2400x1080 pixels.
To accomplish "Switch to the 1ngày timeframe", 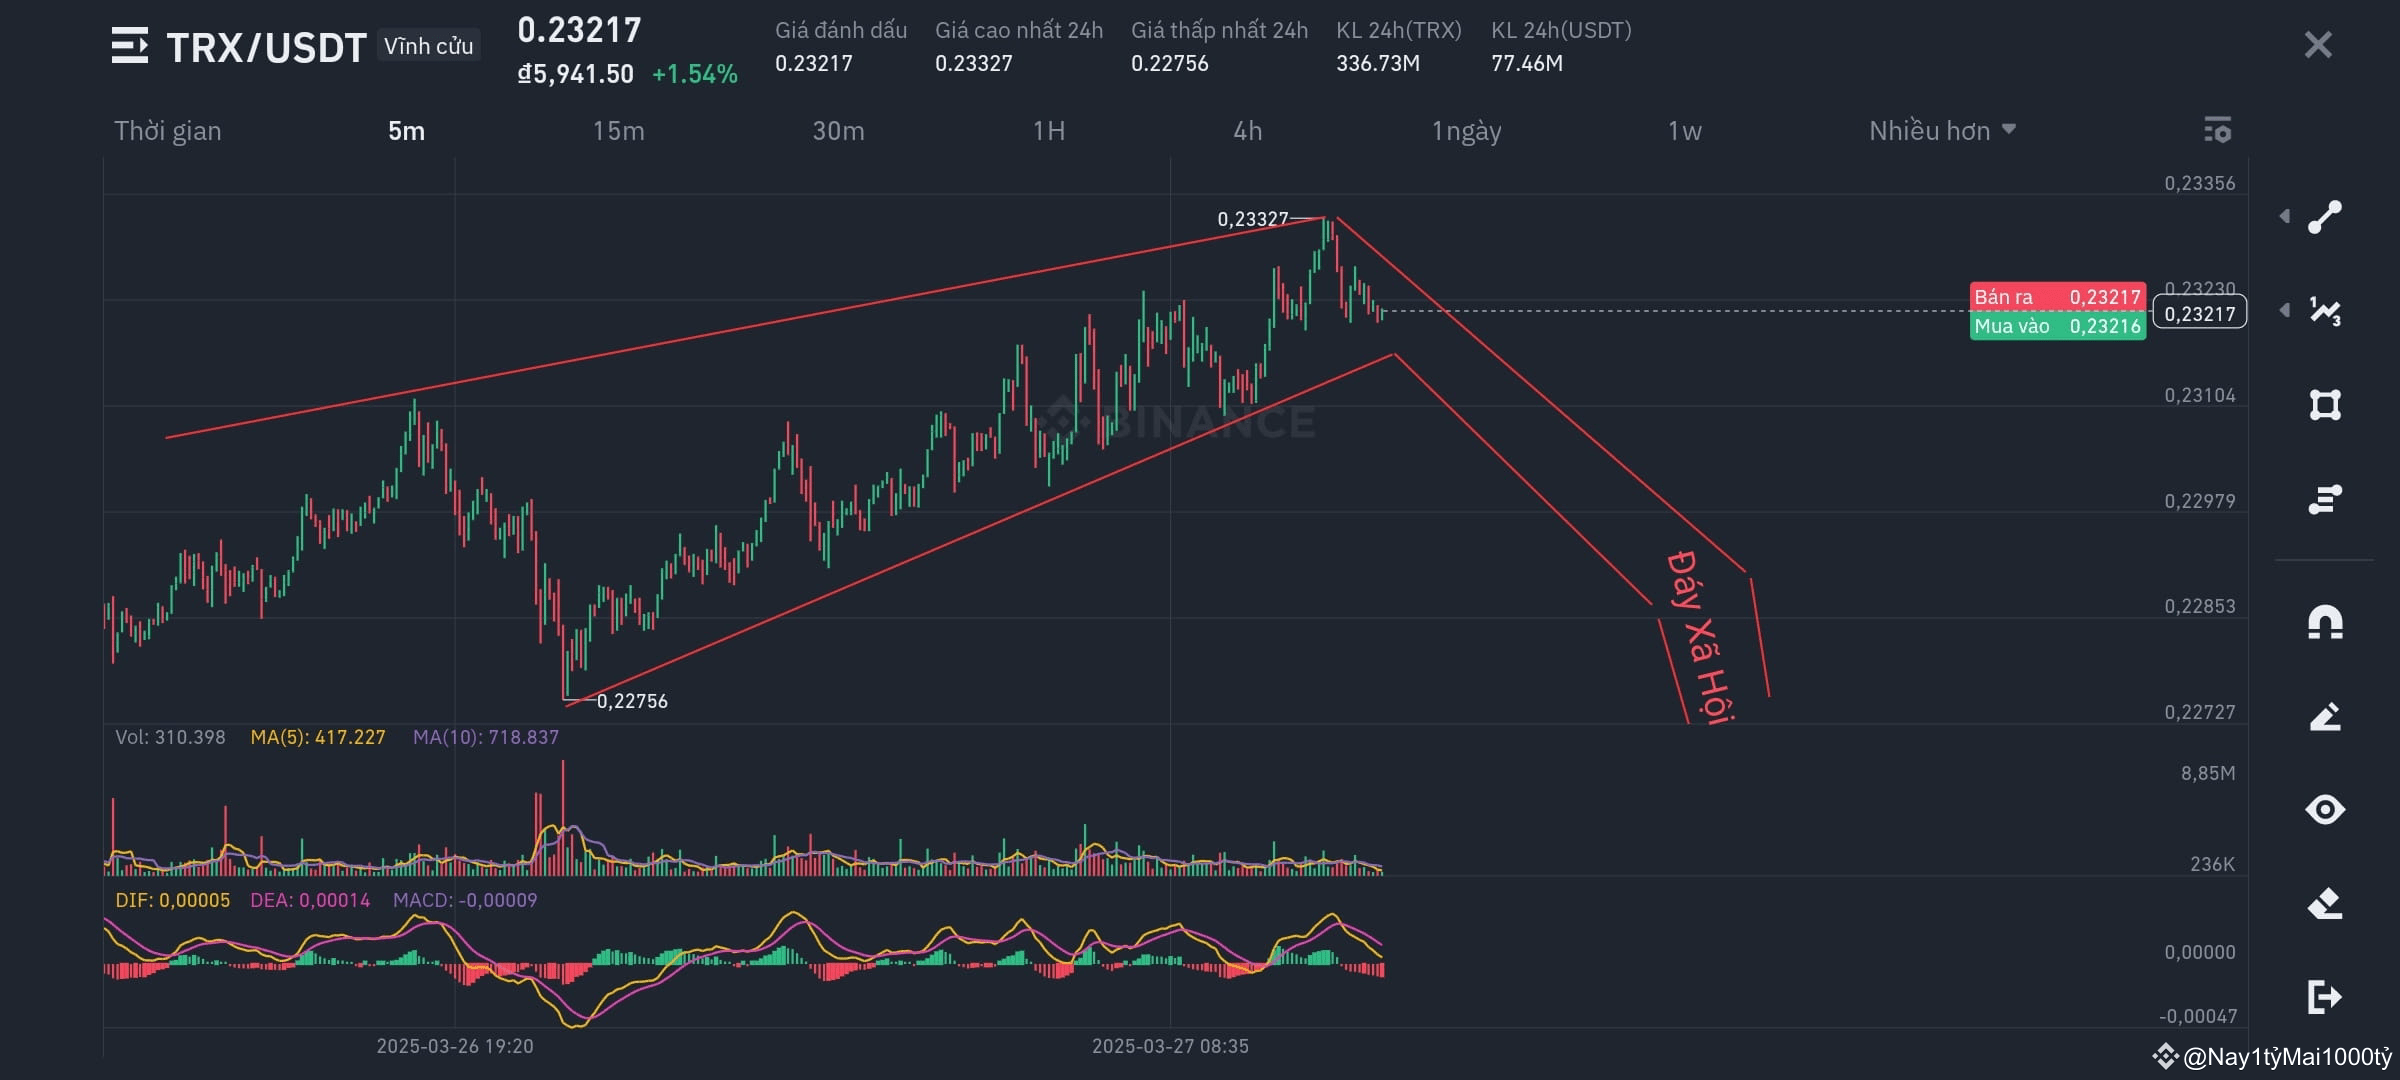I will coord(1466,131).
